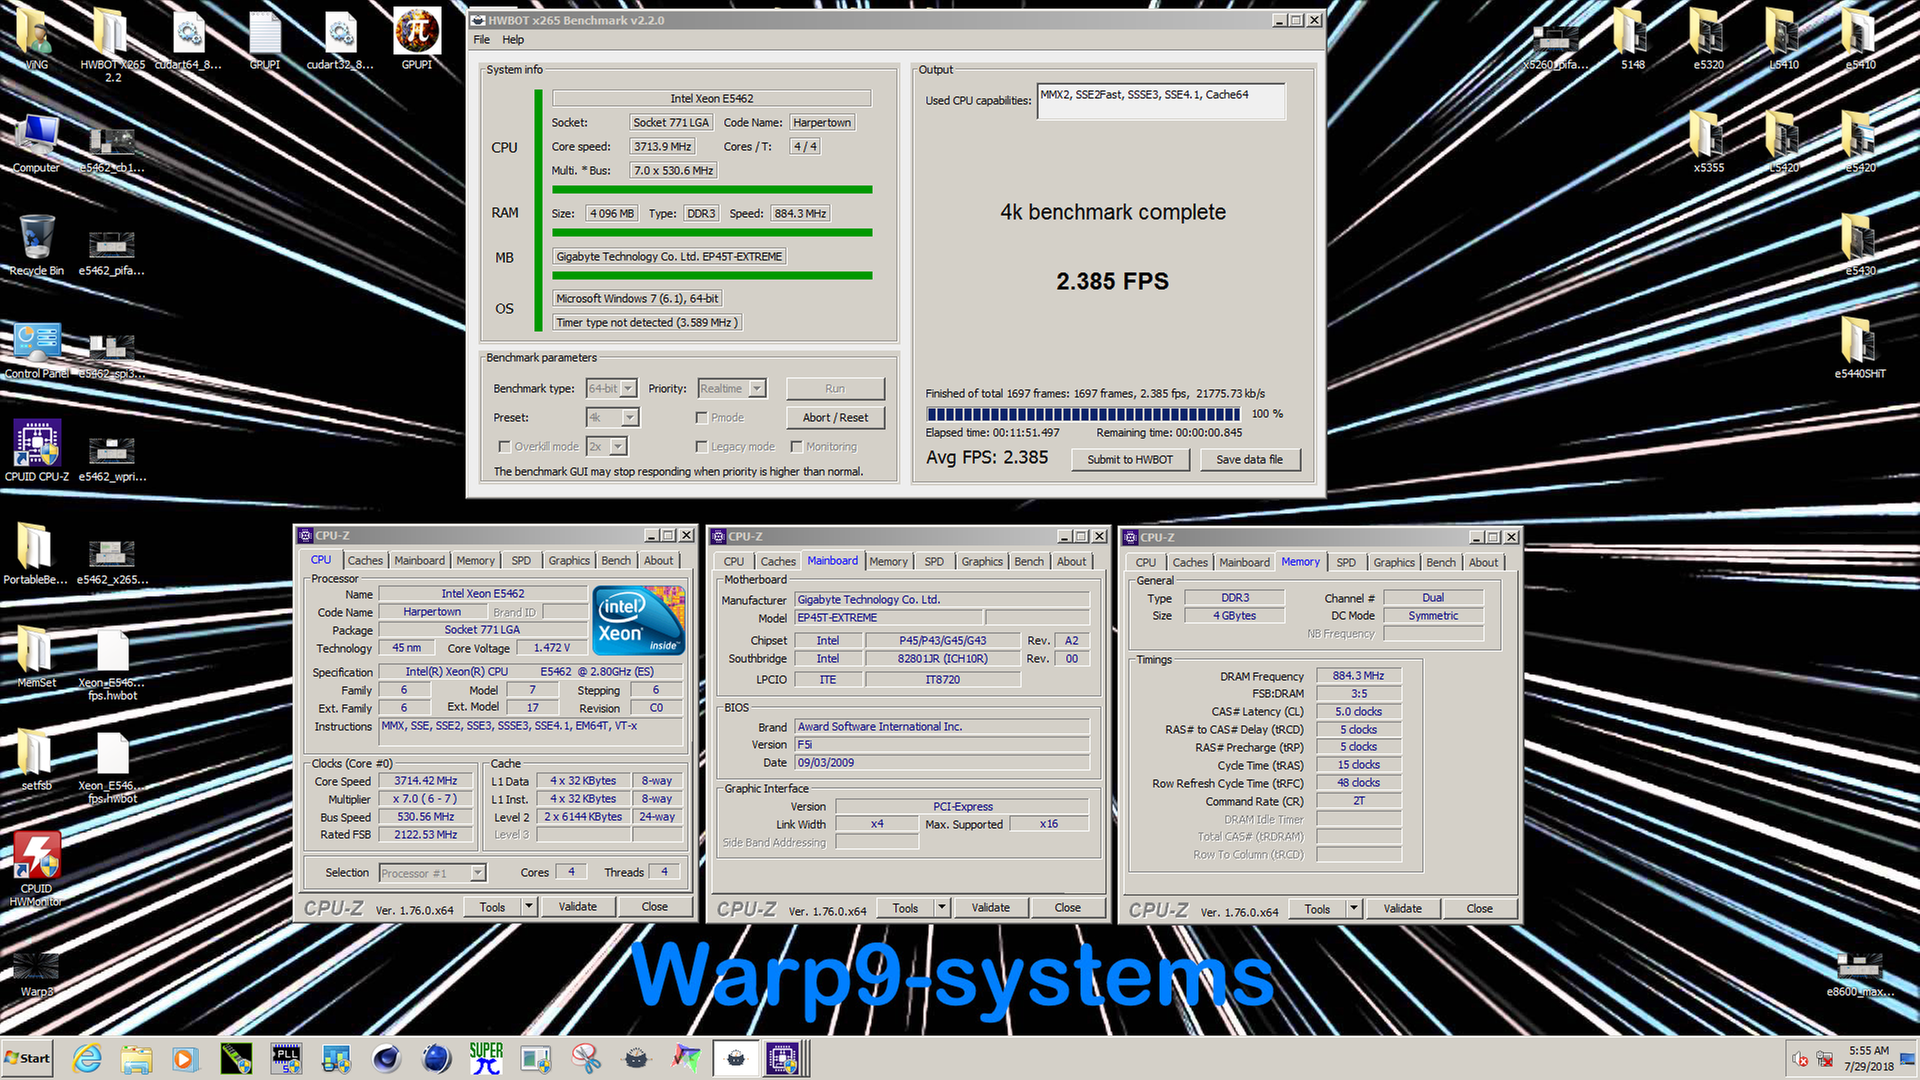This screenshot has width=1920, height=1080.
Task: Open Bench tab in CPU-Z CPU window
Action: 616,561
